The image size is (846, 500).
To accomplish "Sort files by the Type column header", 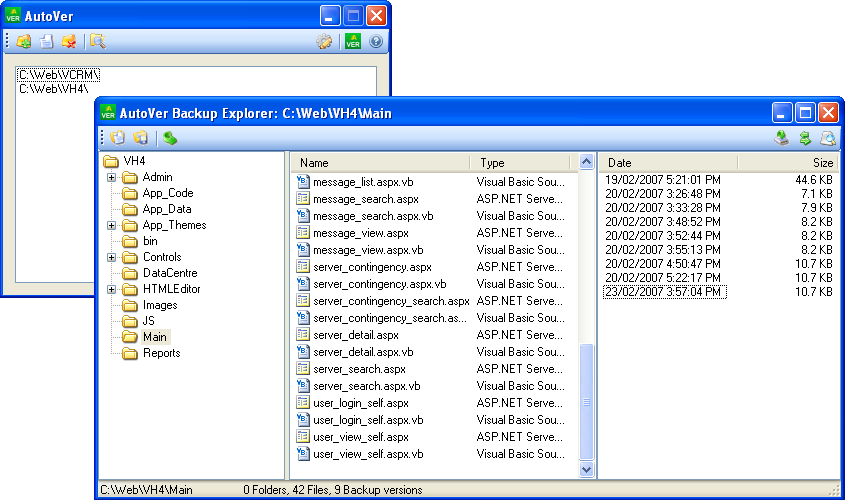I will click(520, 162).
